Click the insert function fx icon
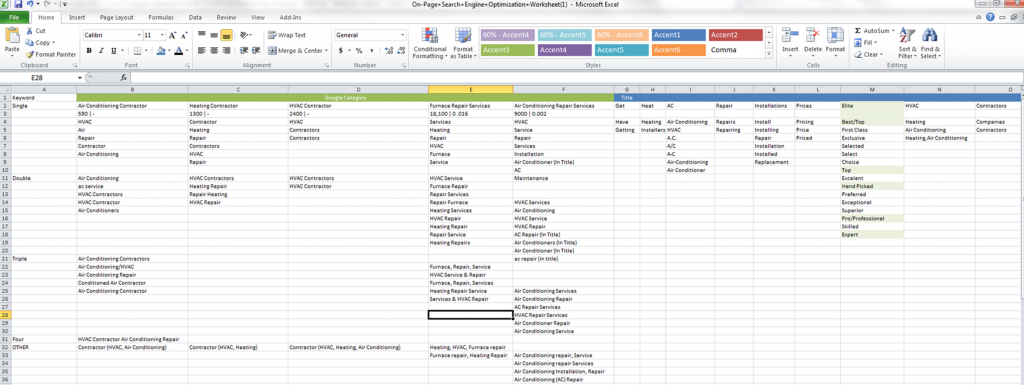The width and height of the screenshot is (1024, 385). [x=123, y=77]
